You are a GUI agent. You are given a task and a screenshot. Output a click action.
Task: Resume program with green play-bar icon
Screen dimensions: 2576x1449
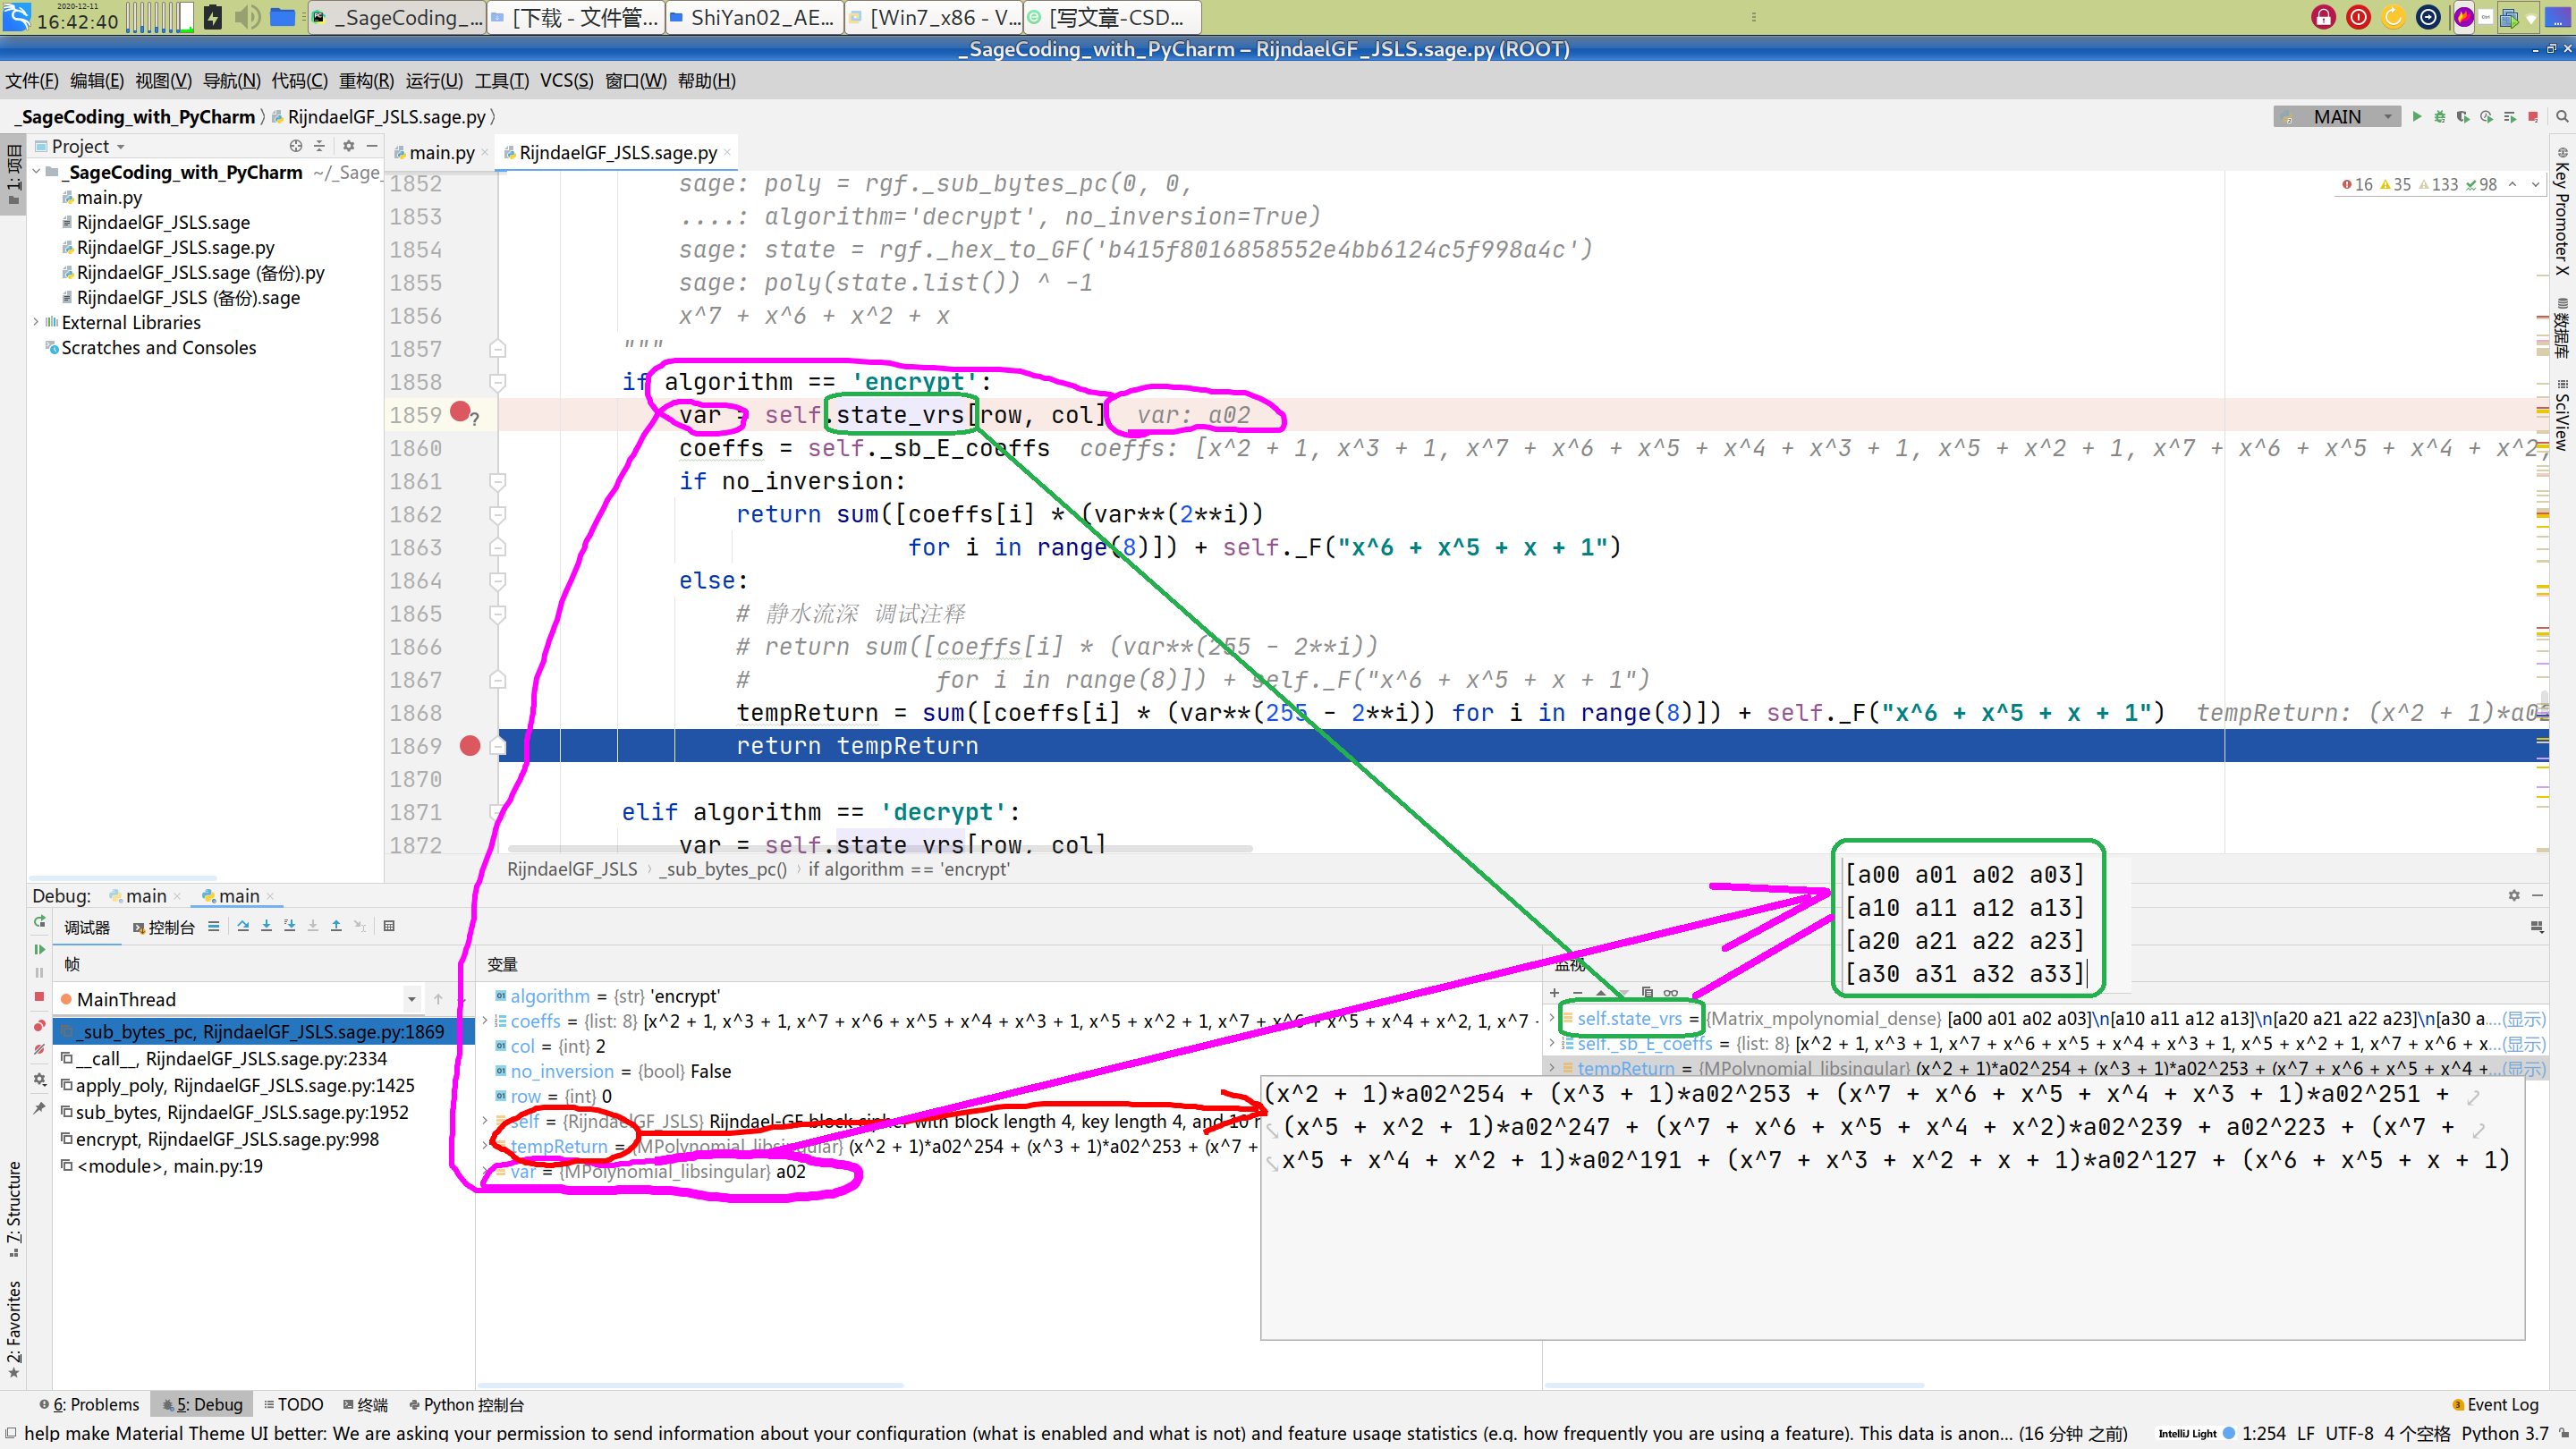(x=39, y=949)
